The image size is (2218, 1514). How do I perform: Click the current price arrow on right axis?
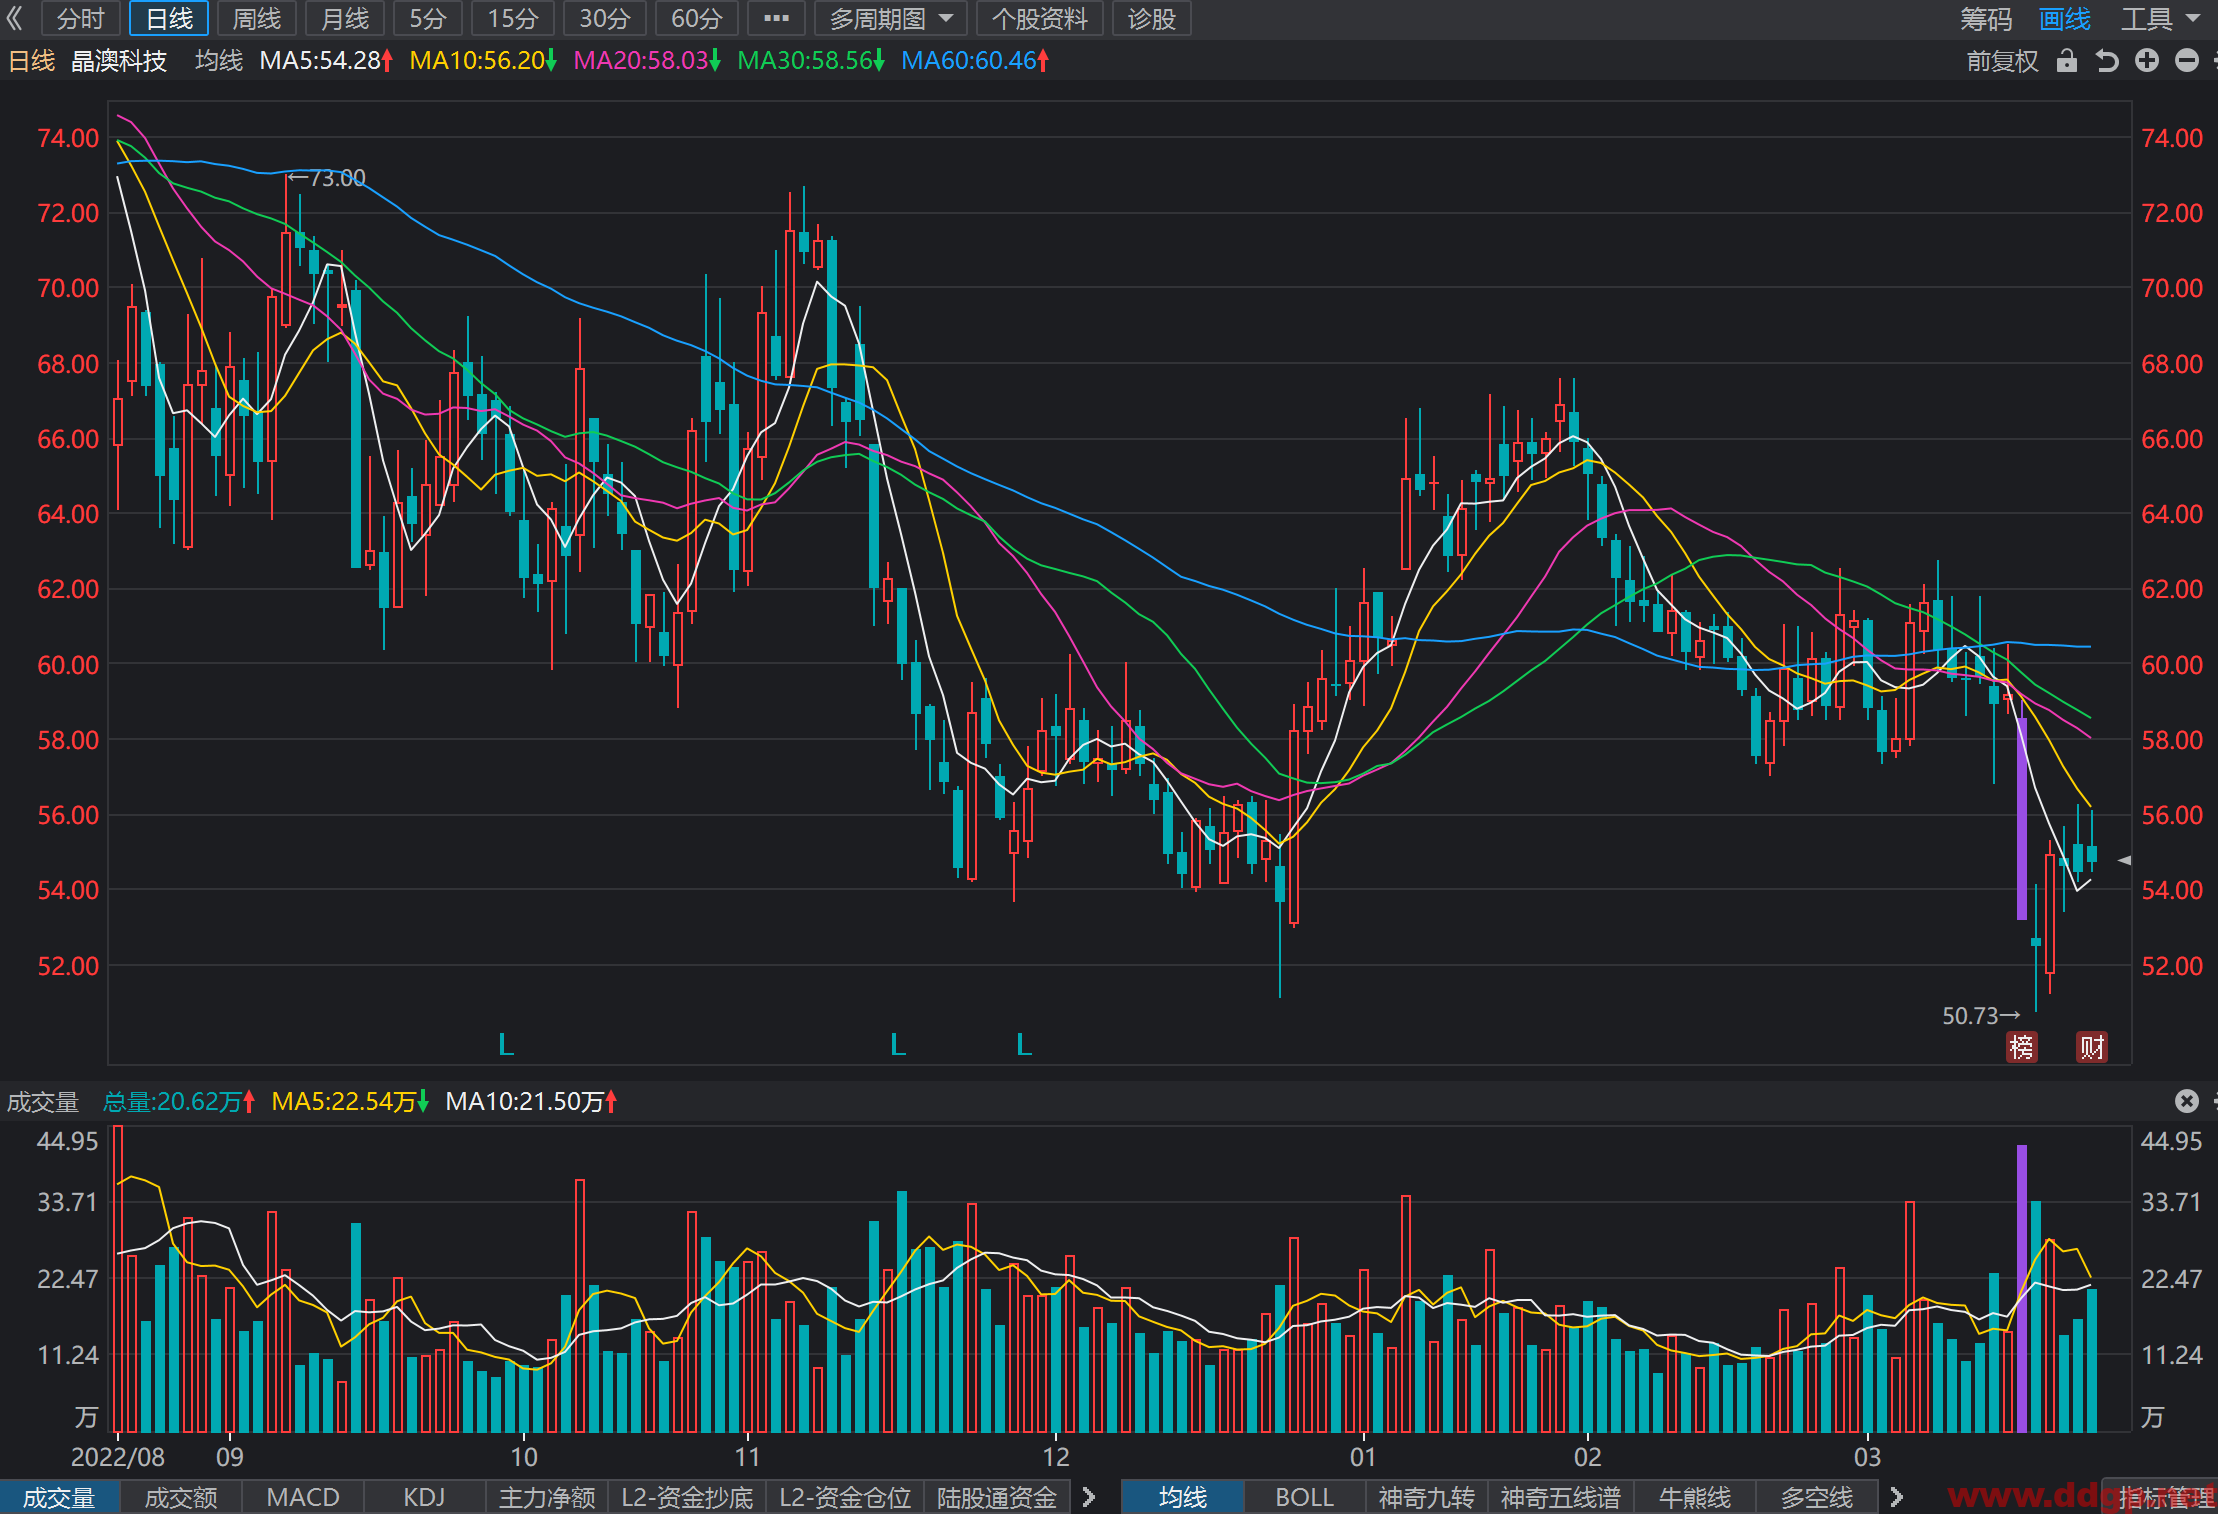tap(2124, 860)
